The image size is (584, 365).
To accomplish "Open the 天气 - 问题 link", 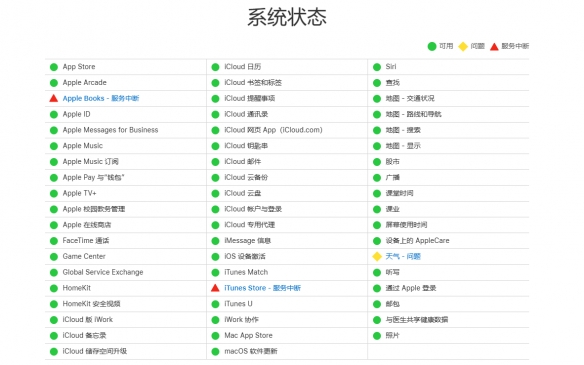I will (403, 256).
